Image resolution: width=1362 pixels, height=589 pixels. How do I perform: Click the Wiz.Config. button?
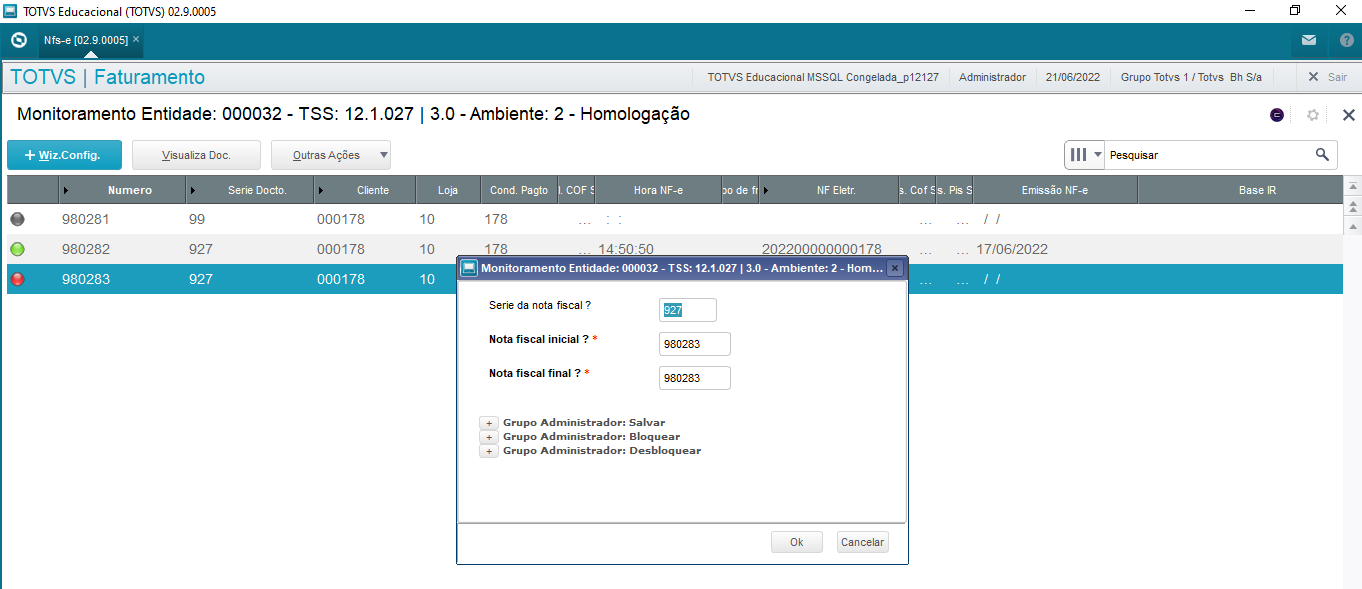click(x=64, y=155)
